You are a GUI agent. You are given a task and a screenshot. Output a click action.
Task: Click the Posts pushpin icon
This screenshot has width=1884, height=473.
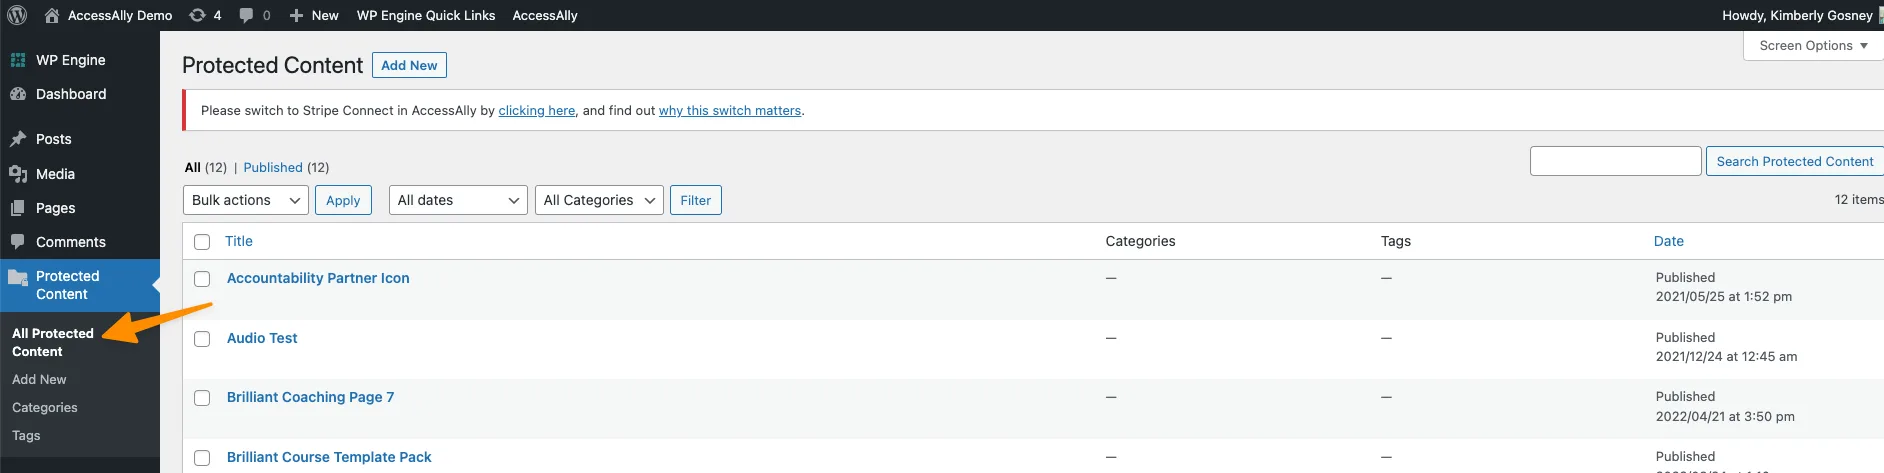(18, 139)
